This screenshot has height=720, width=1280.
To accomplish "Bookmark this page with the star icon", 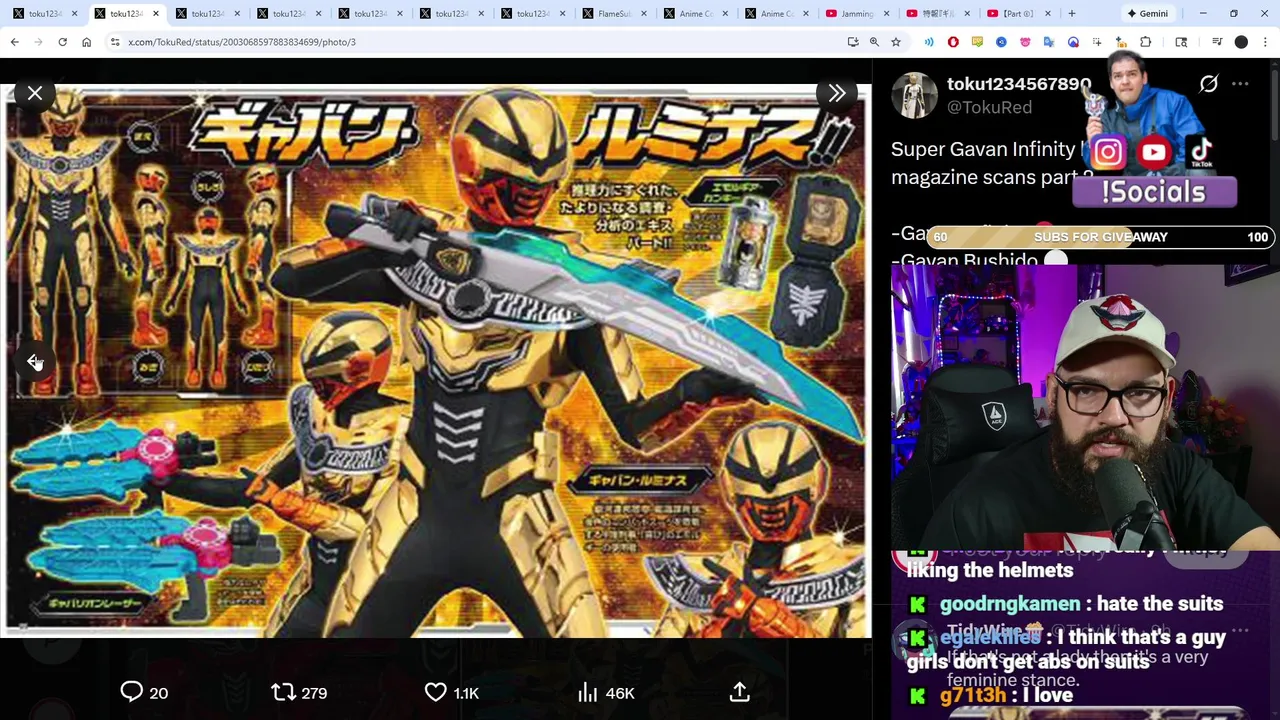I will (x=896, y=42).
